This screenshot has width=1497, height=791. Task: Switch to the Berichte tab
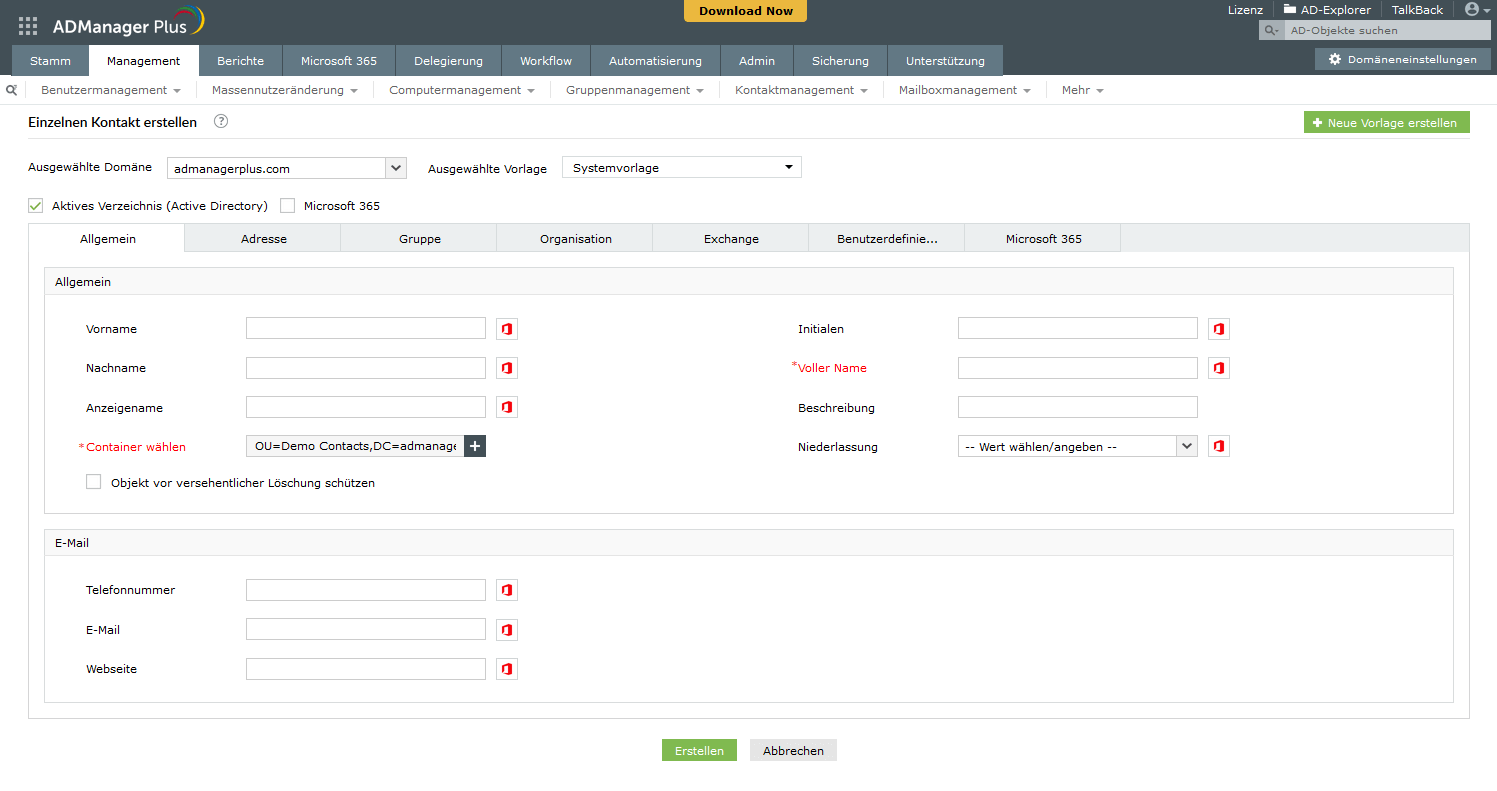241,61
